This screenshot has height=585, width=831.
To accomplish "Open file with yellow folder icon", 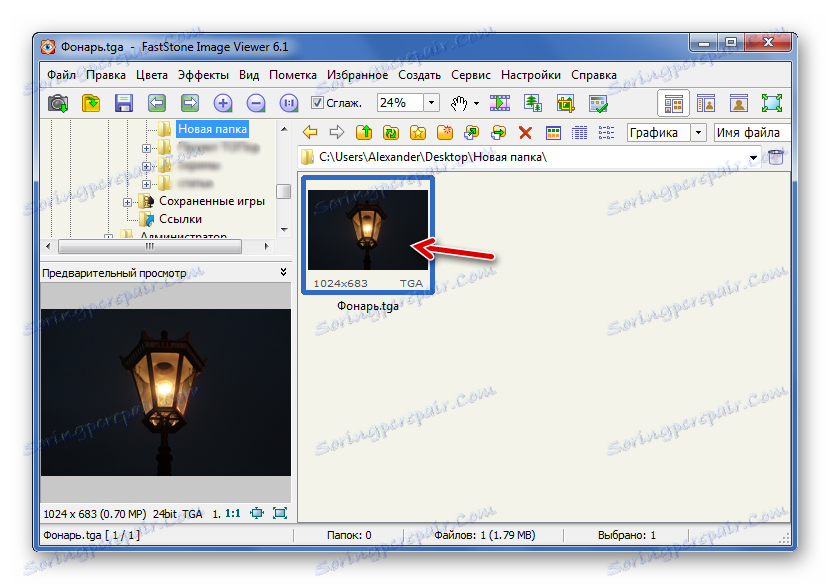I will click(x=91, y=103).
